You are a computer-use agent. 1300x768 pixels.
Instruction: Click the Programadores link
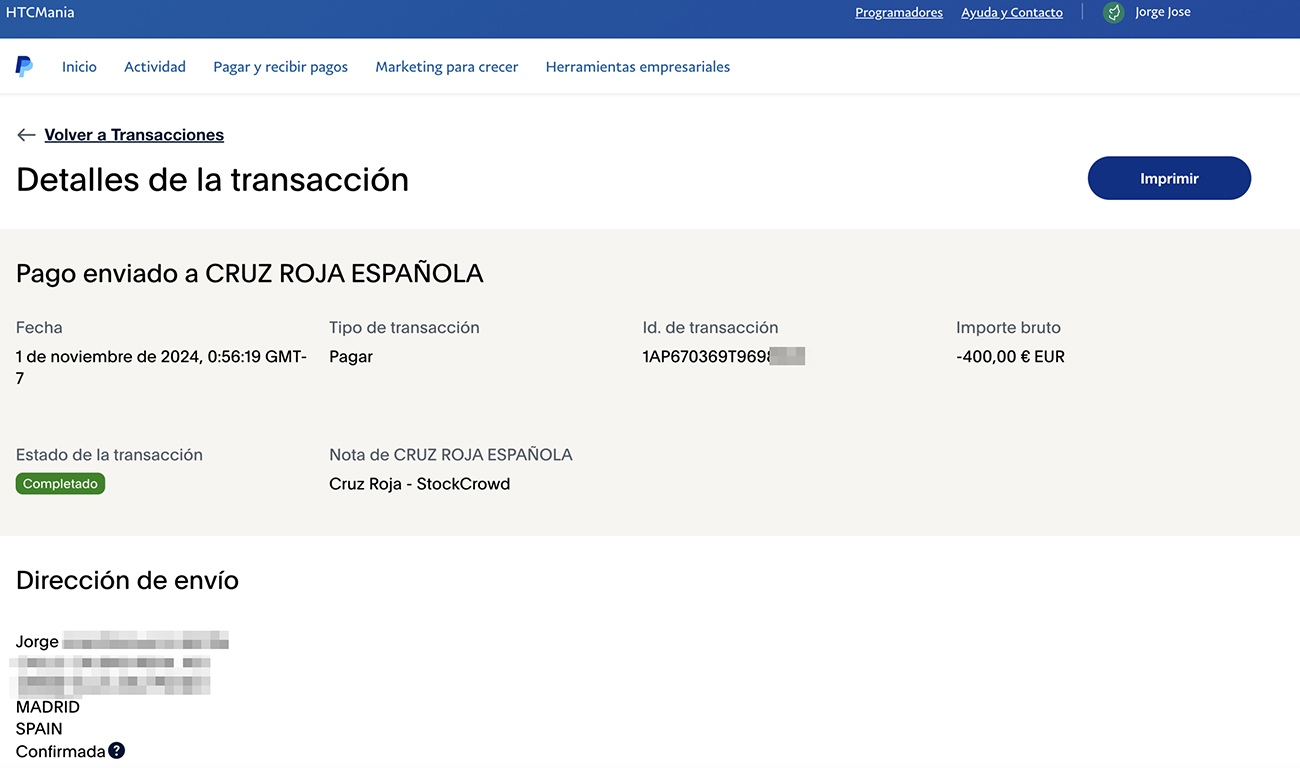coord(899,13)
